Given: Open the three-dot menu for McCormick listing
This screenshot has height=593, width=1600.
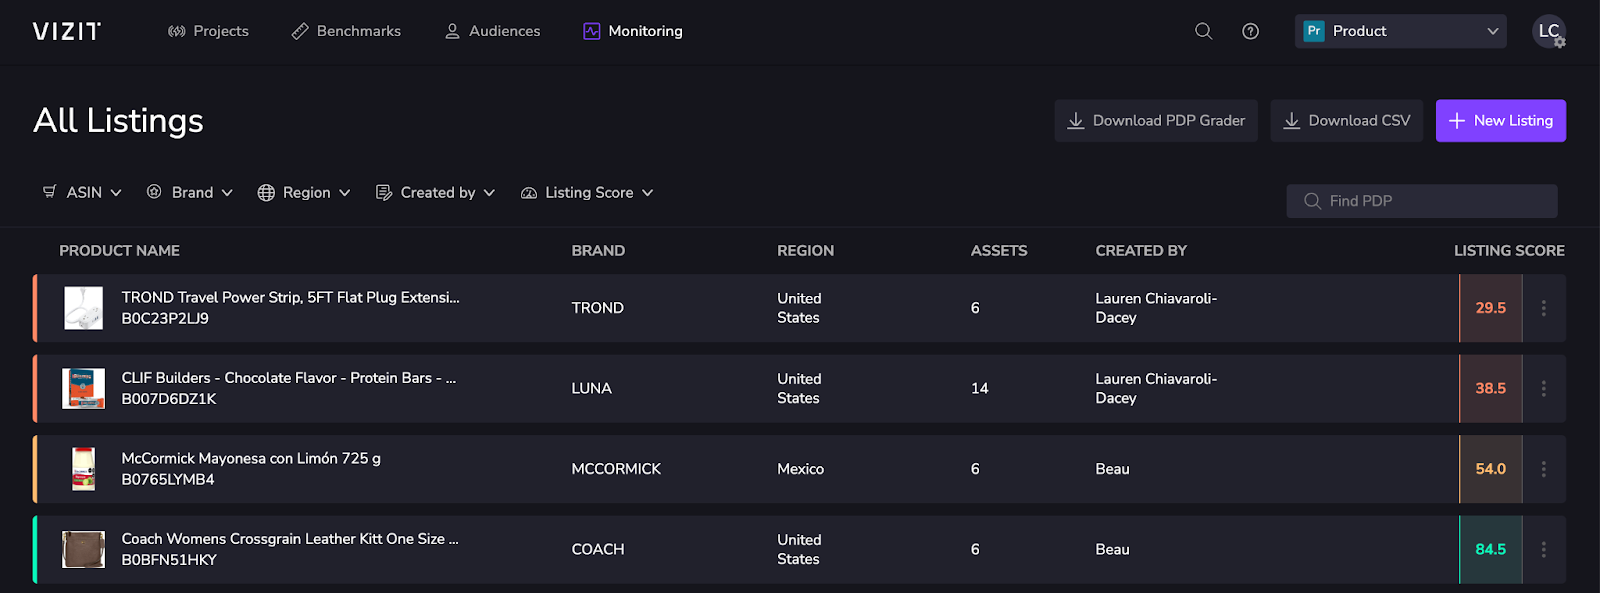Looking at the screenshot, I should point(1543,469).
